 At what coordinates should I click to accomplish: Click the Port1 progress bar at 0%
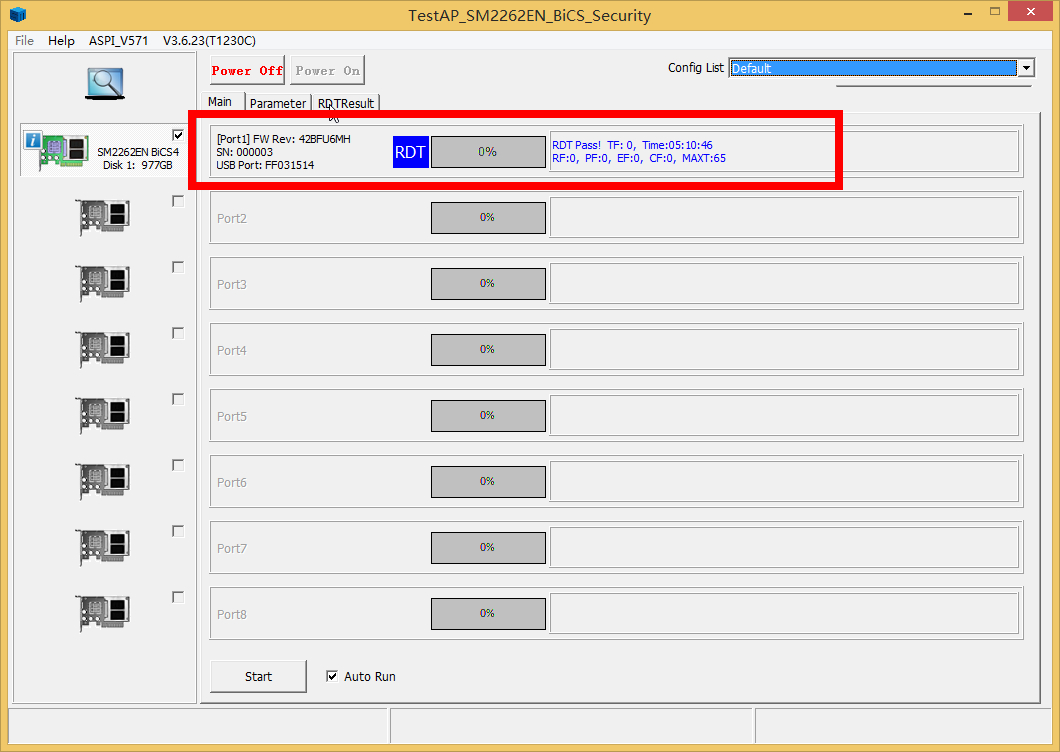[x=488, y=152]
